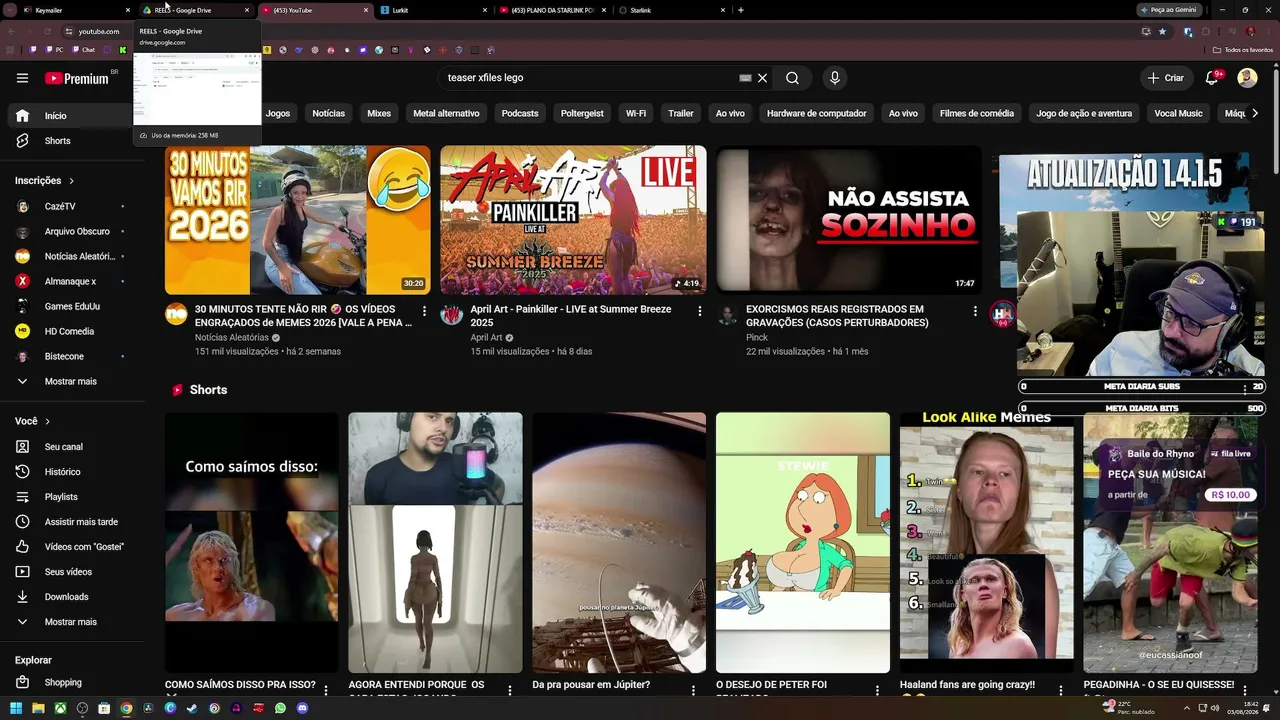Open the YouTube hamburger guide menu
The height and width of the screenshot is (720, 1280).
(22, 78)
